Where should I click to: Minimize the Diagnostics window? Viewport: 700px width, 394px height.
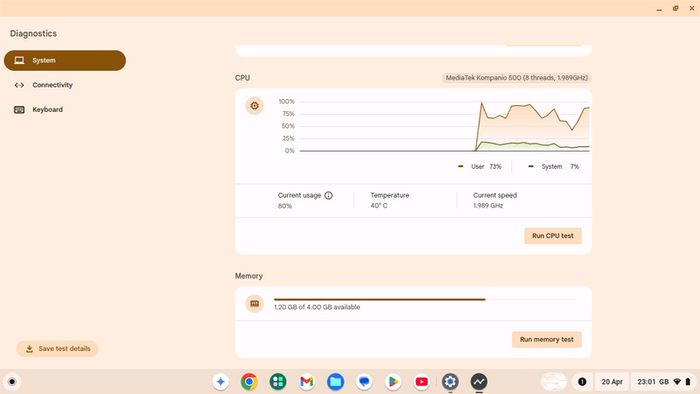659,8
